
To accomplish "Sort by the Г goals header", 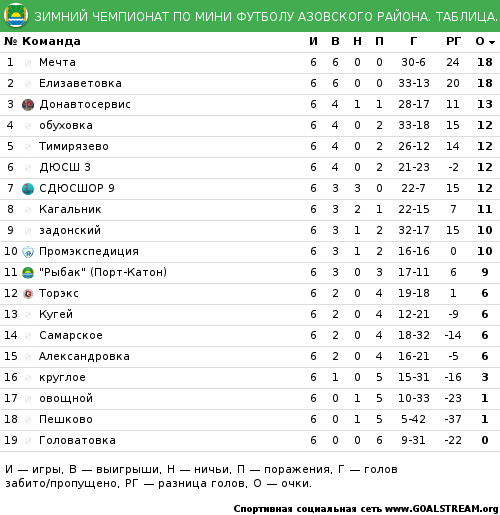I will tap(413, 41).
